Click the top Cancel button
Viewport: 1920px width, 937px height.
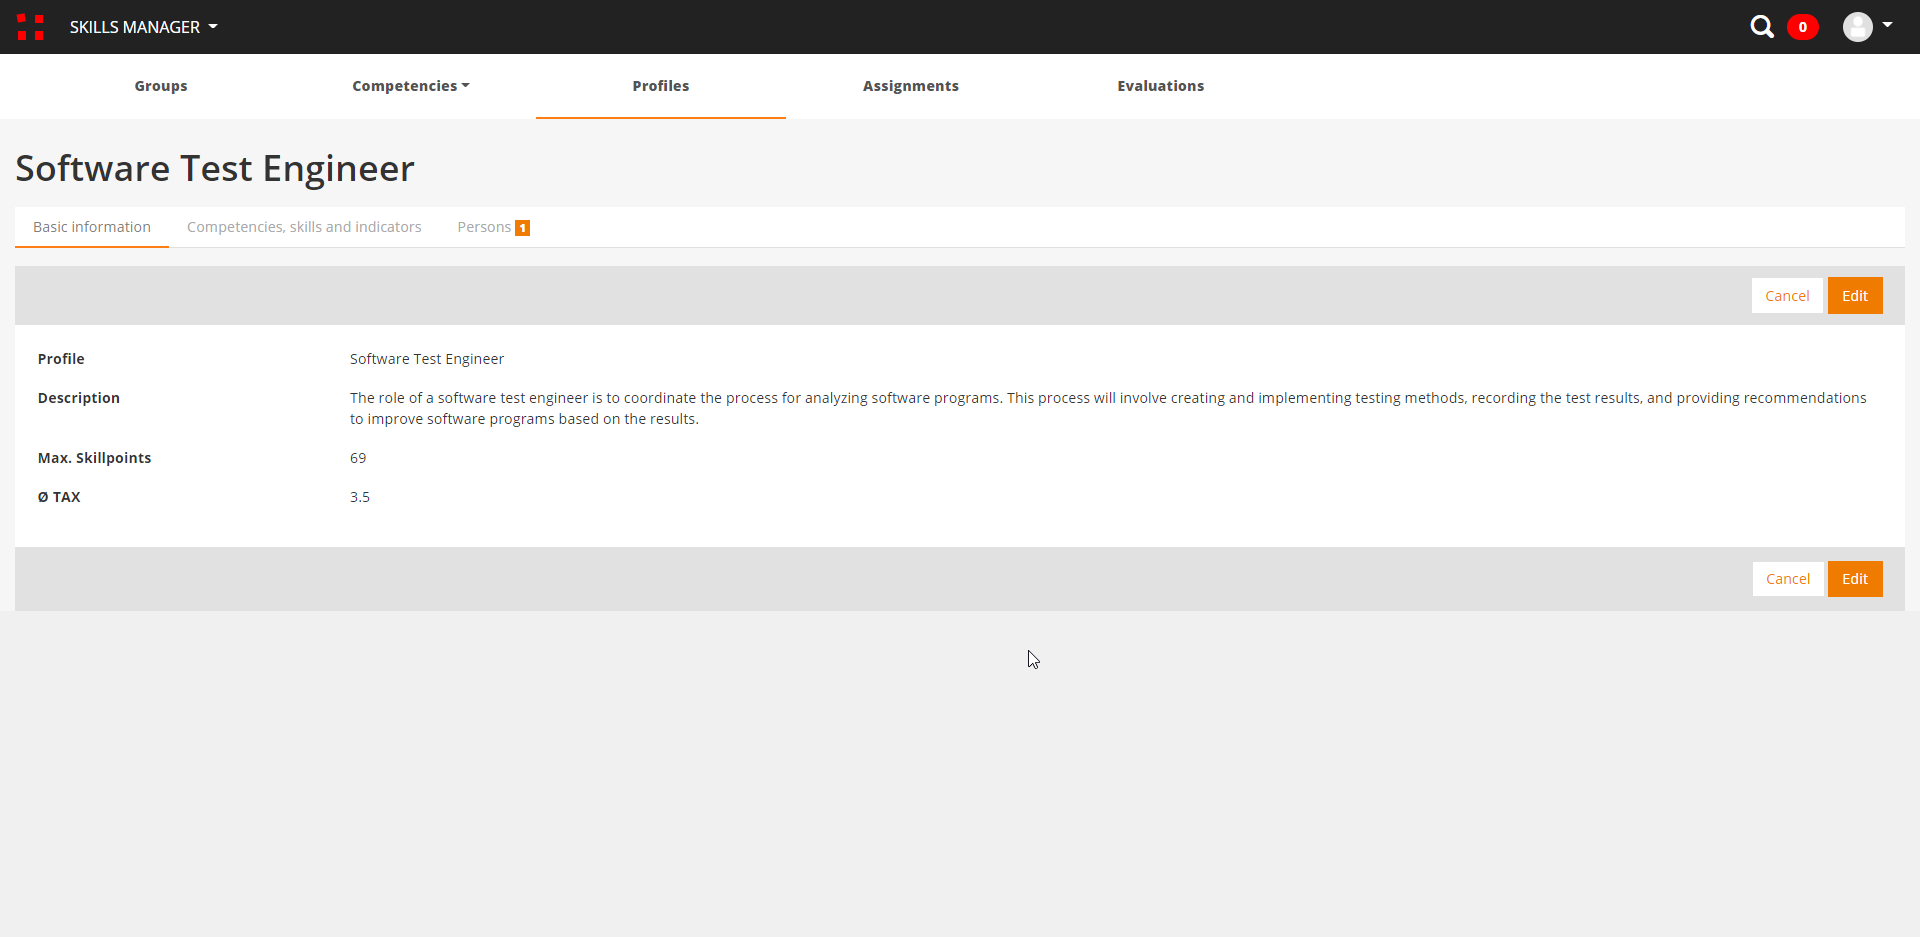coord(1786,296)
